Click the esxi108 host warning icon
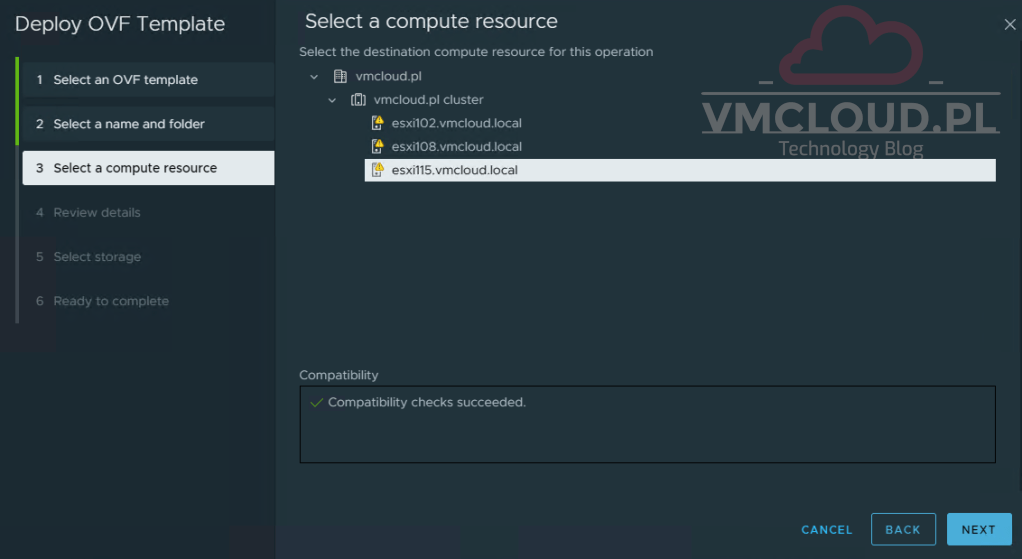This screenshot has height=559, width=1022. coord(377,147)
